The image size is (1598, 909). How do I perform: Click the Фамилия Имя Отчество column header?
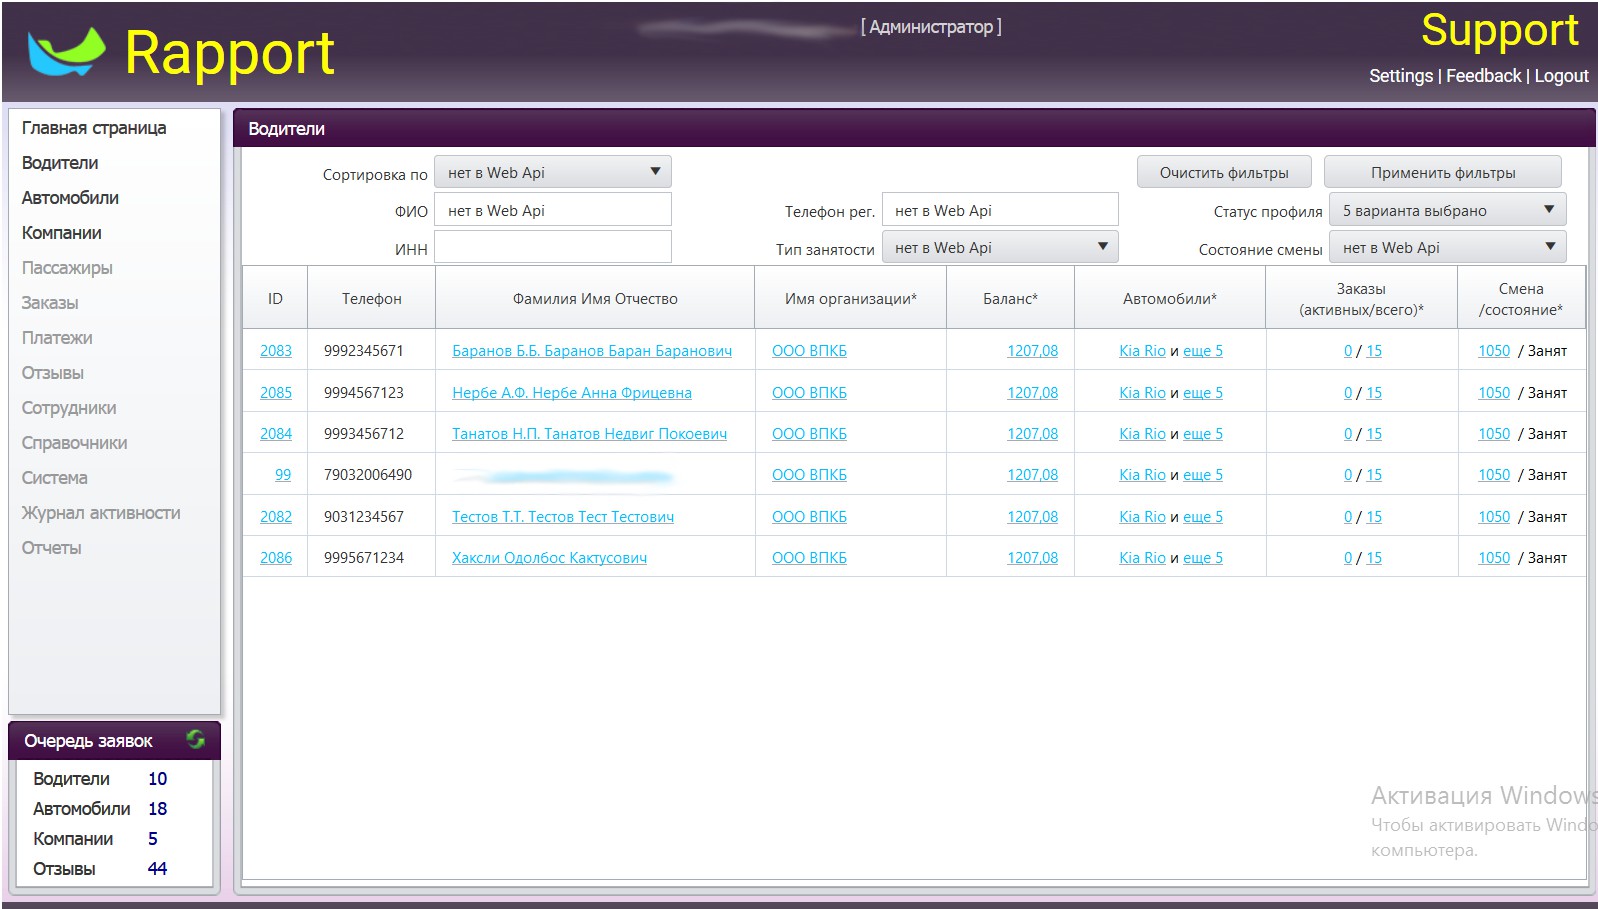(595, 298)
